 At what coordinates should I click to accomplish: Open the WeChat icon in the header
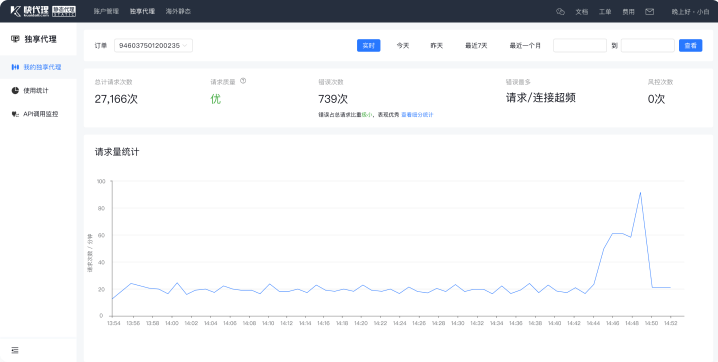tap(560, 11)
